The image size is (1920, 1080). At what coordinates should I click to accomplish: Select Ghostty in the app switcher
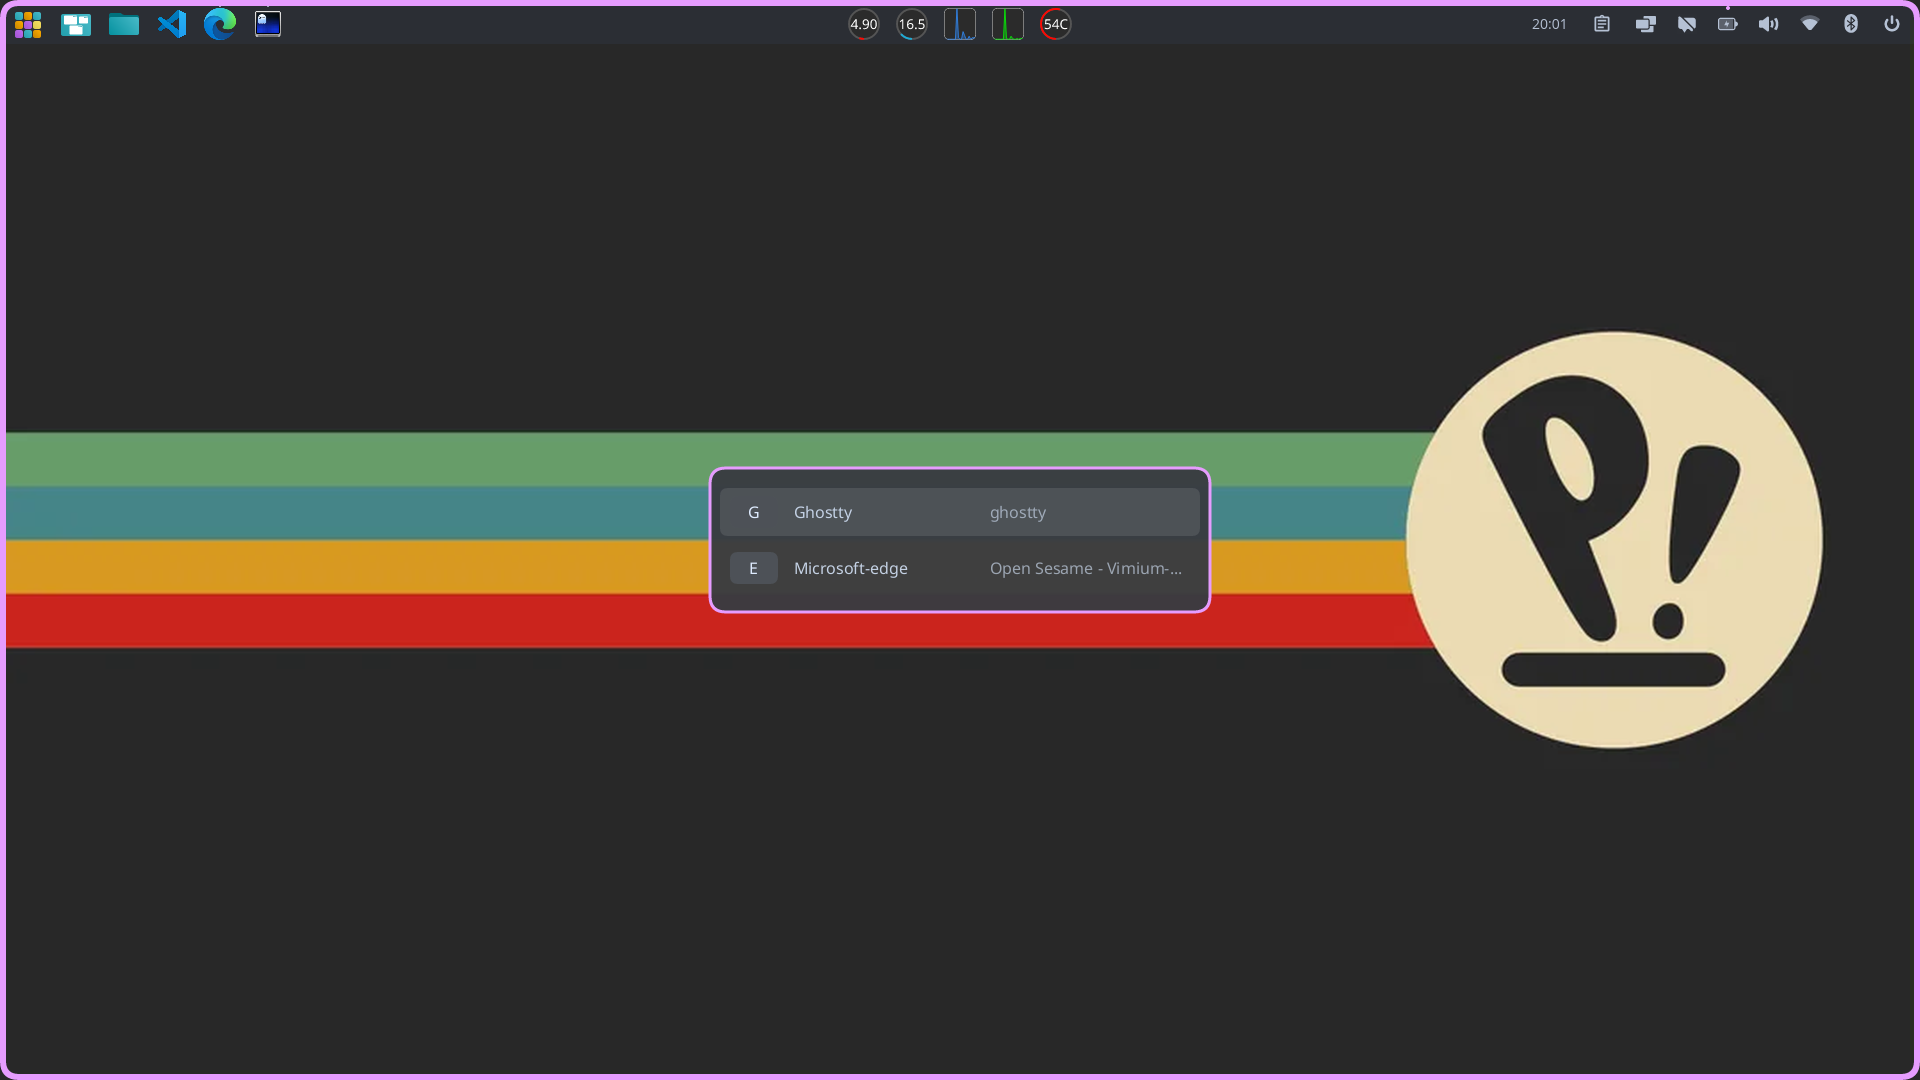click(x=960, y=511)
